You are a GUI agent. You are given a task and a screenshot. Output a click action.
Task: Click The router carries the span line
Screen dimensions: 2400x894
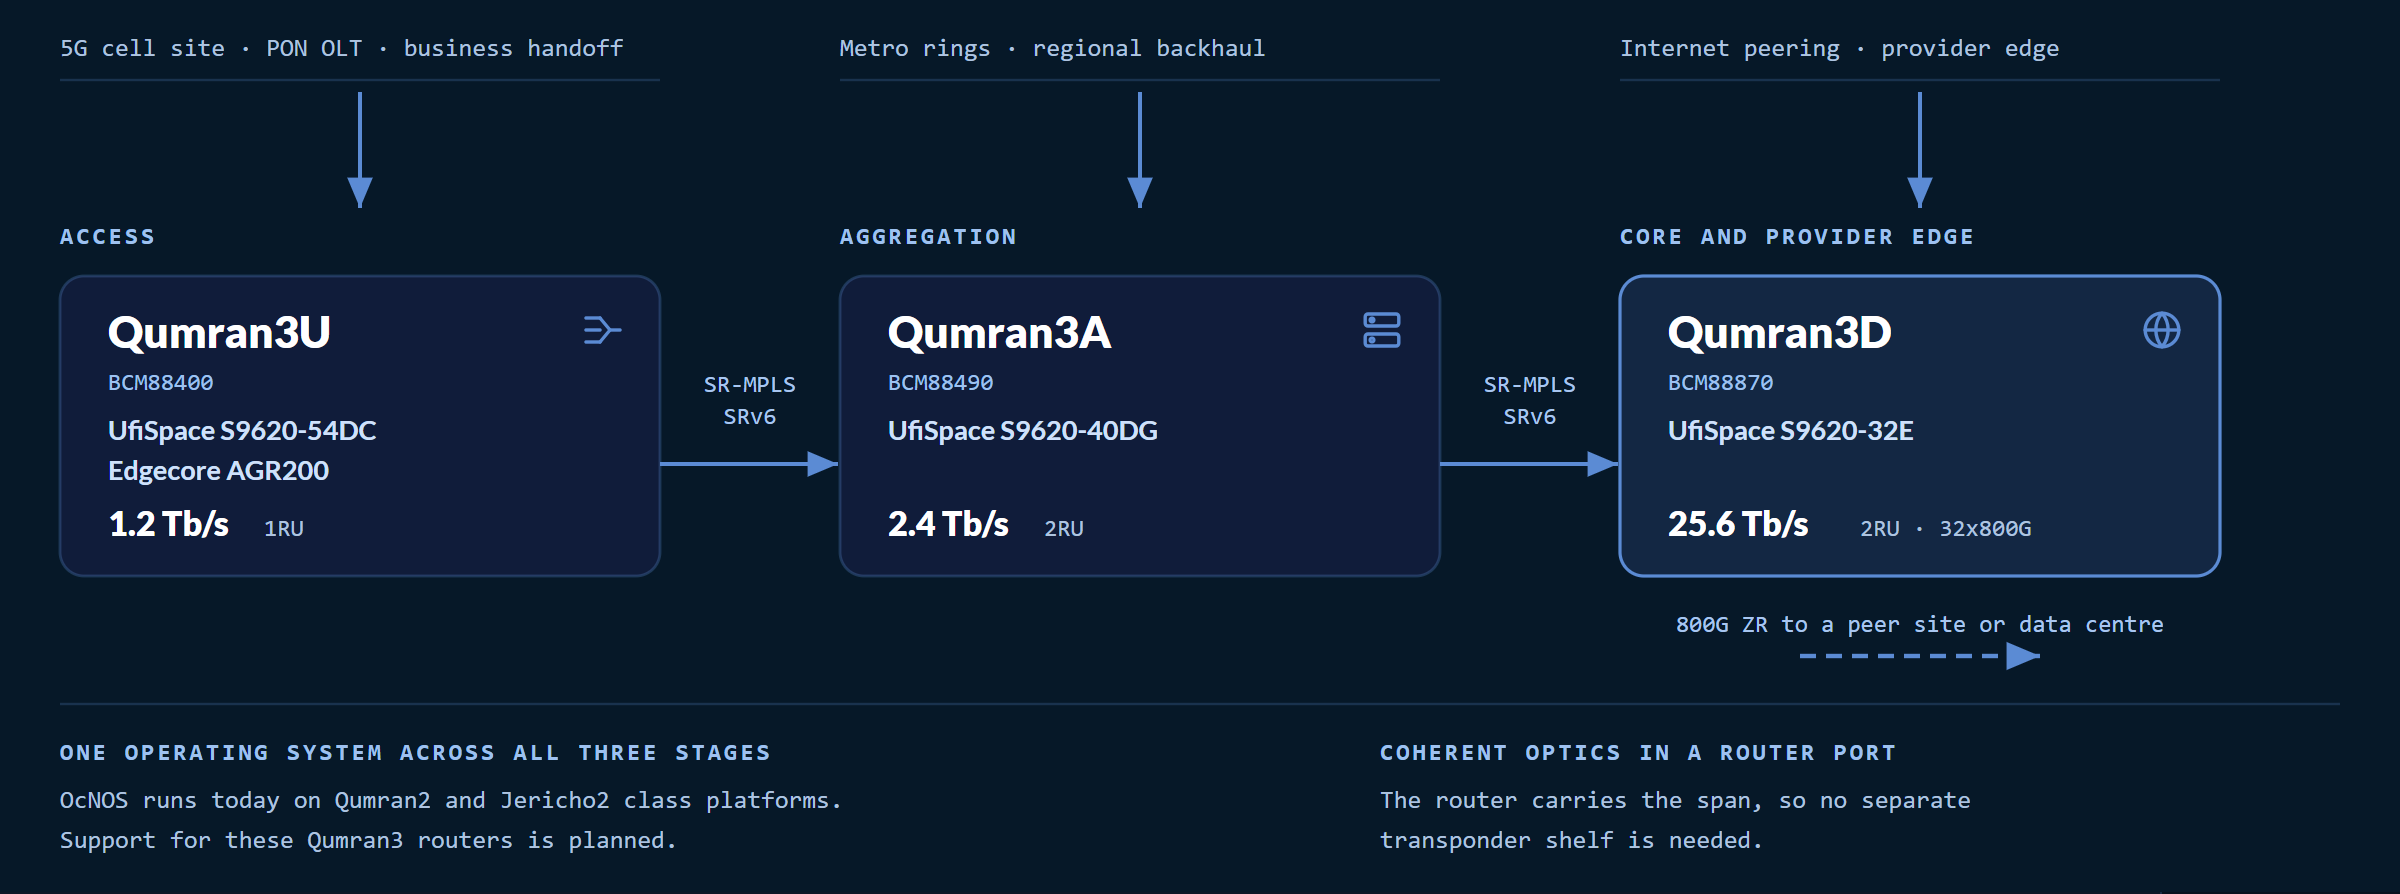1675,801
